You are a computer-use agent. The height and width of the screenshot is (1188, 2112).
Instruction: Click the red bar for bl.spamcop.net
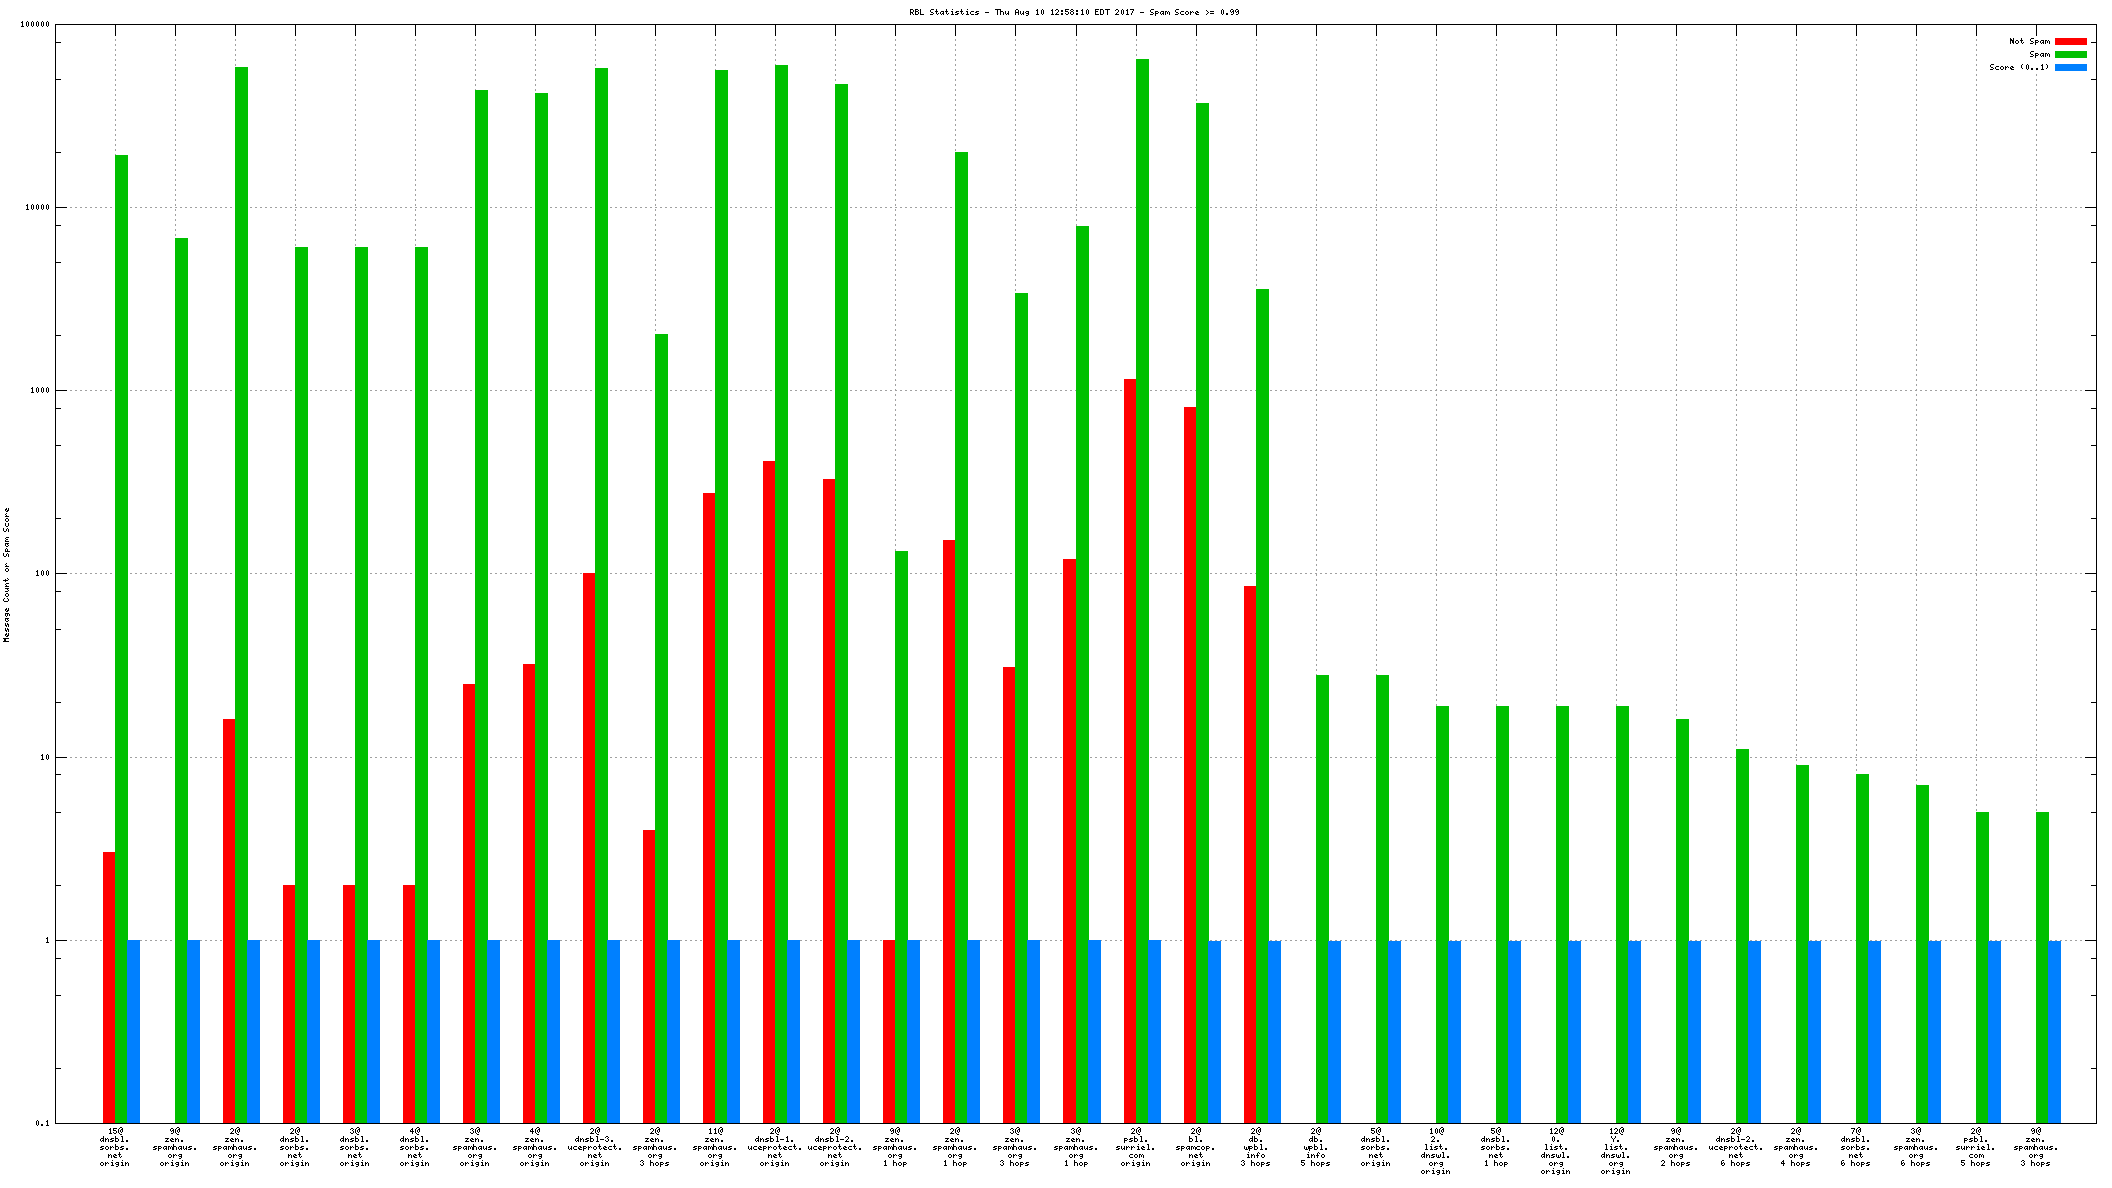click(x=1190, y=760)
